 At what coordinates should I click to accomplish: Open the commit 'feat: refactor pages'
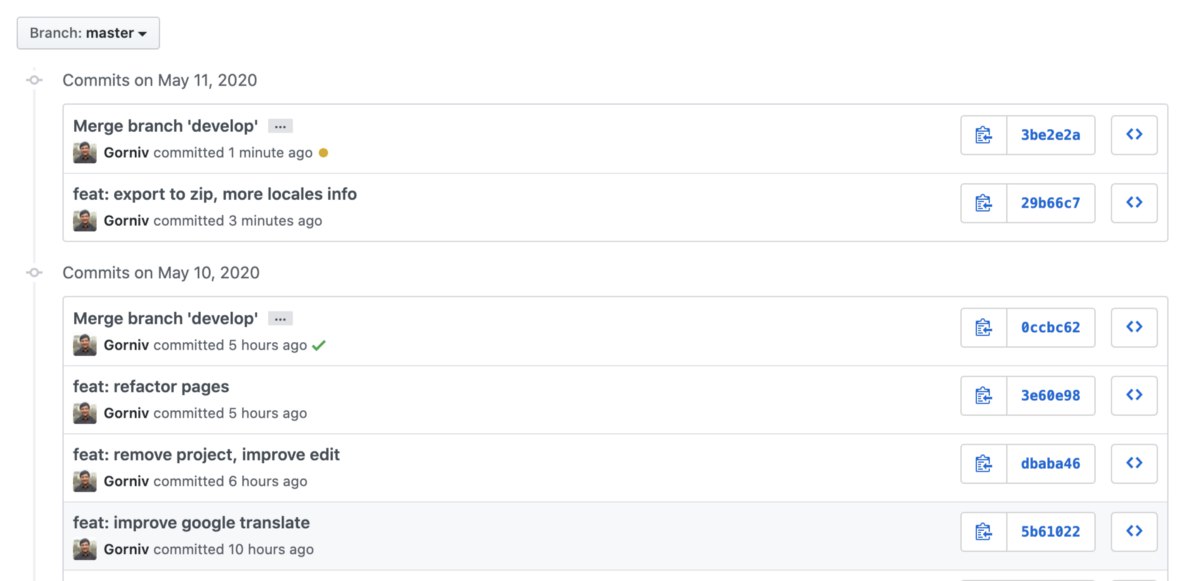[151, 386]
